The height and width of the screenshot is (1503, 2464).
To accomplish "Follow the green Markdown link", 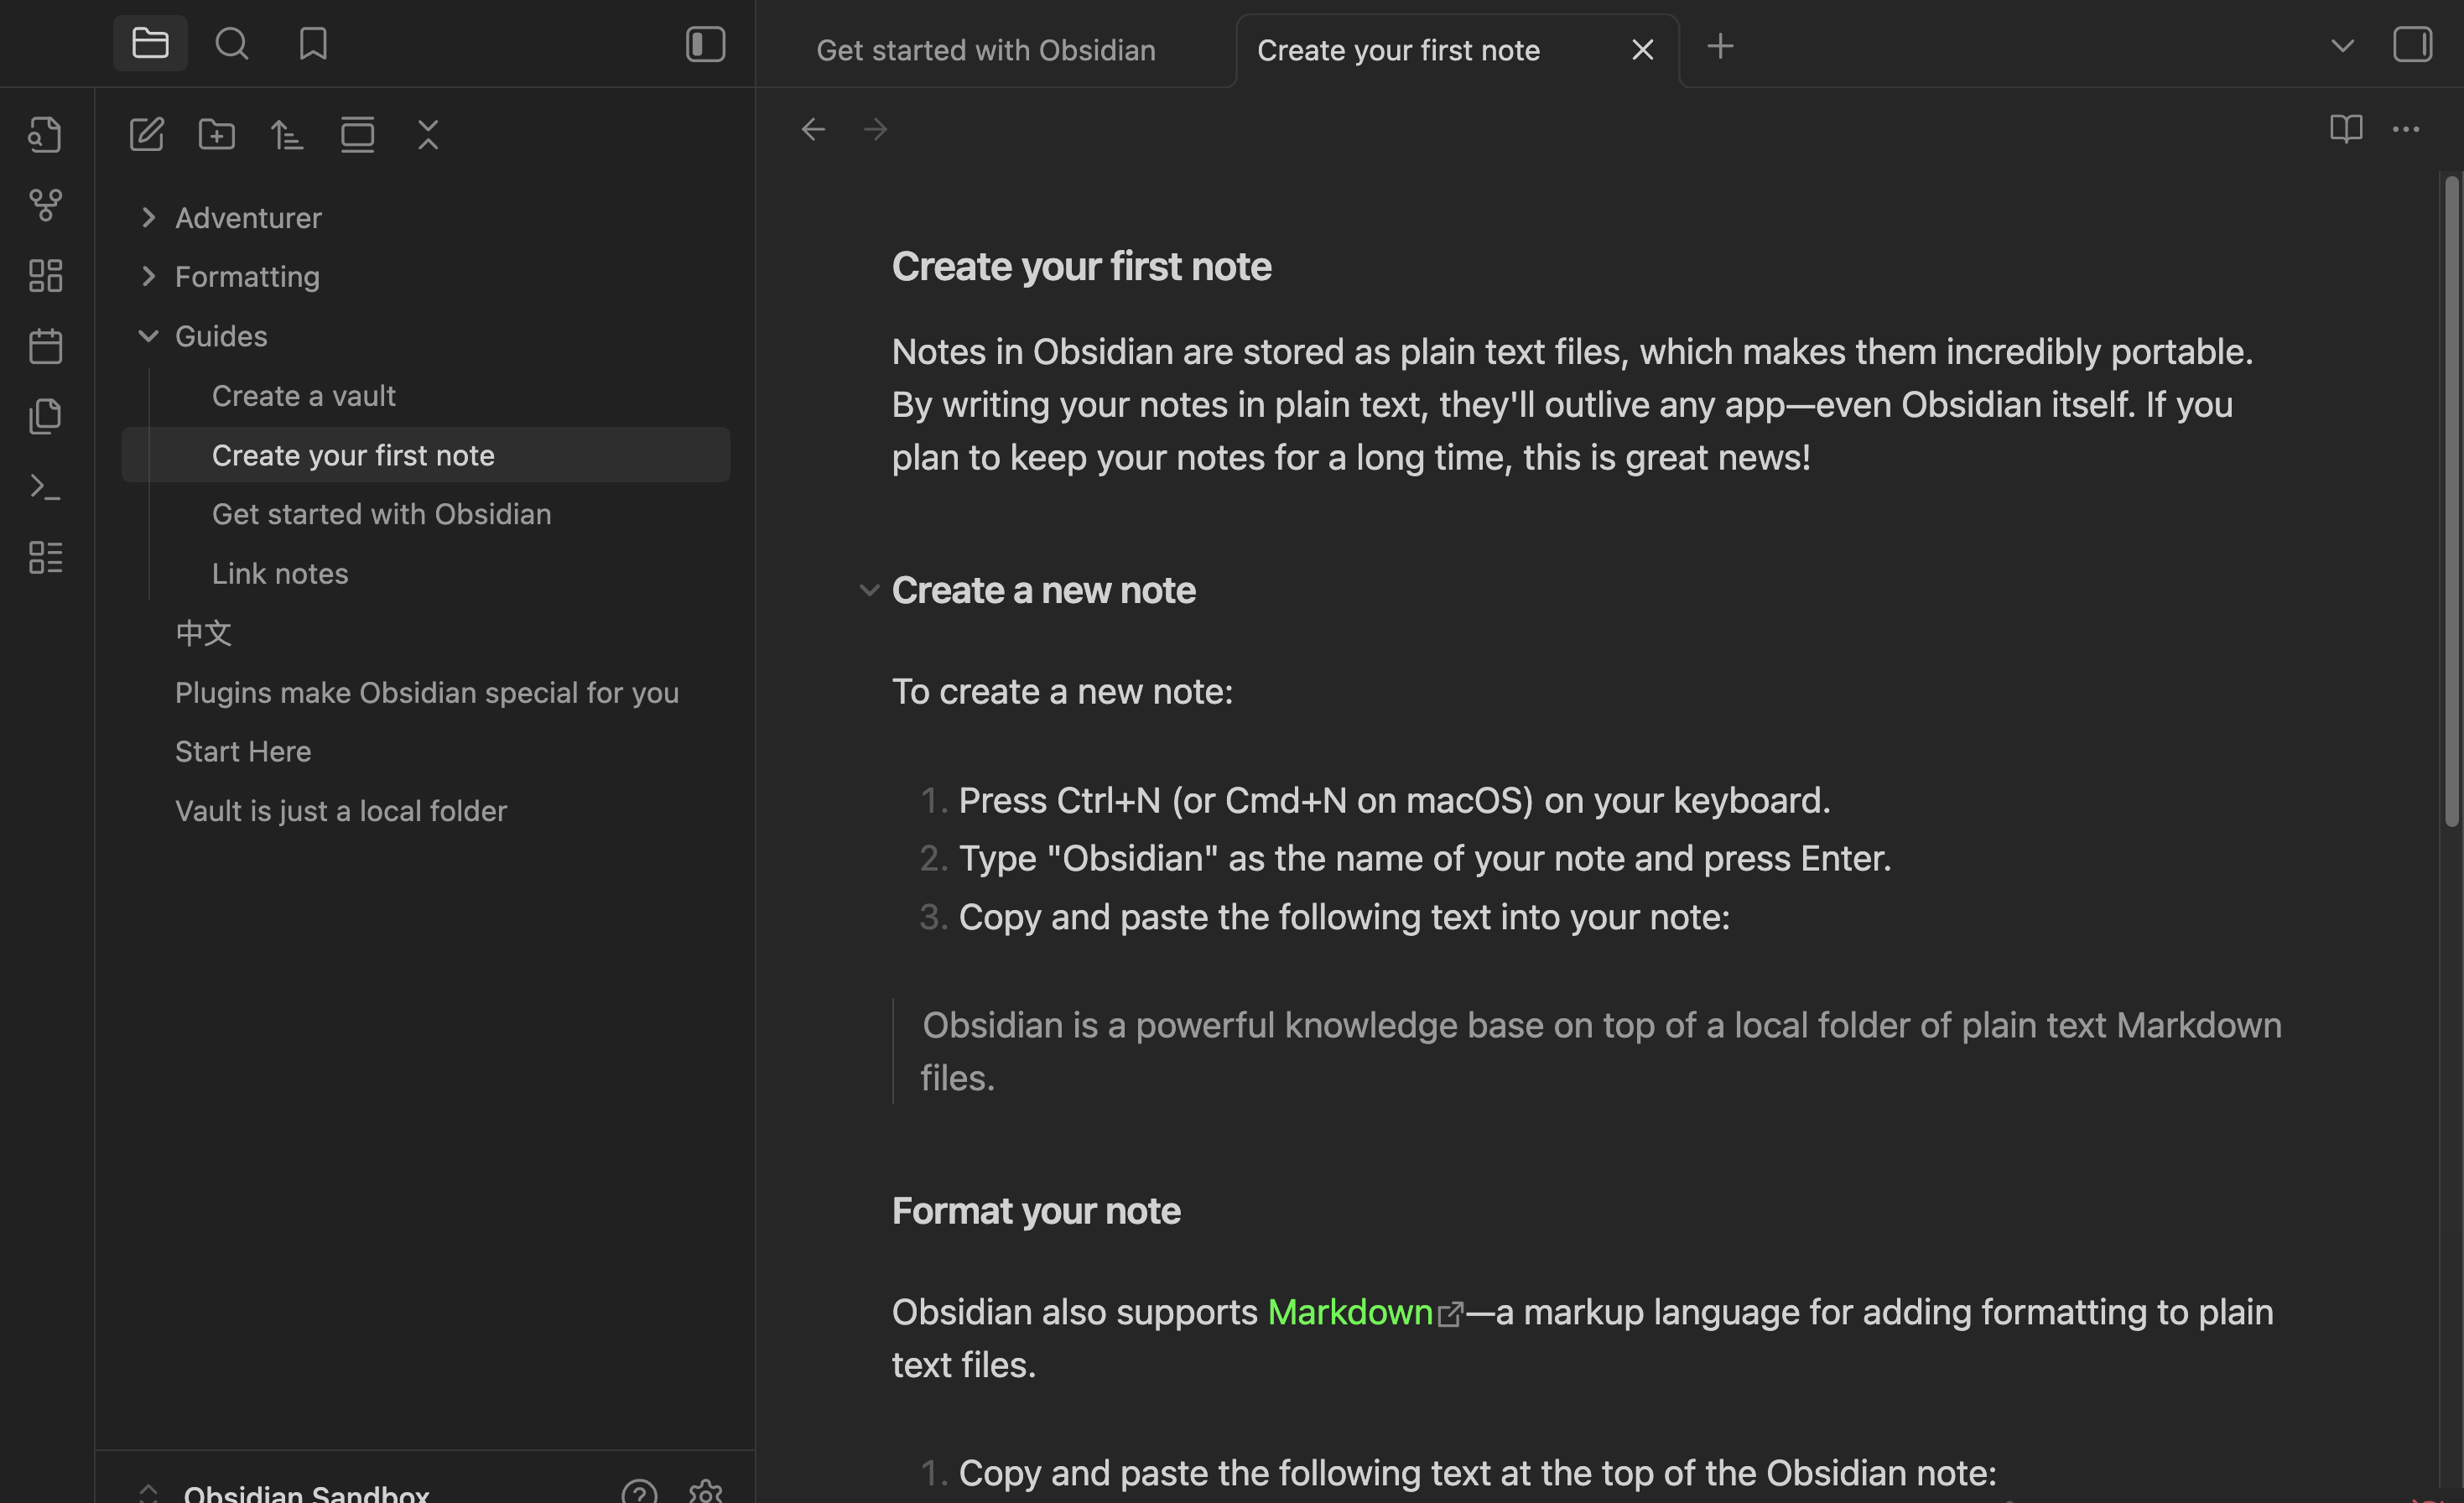I will 1349,1312.
